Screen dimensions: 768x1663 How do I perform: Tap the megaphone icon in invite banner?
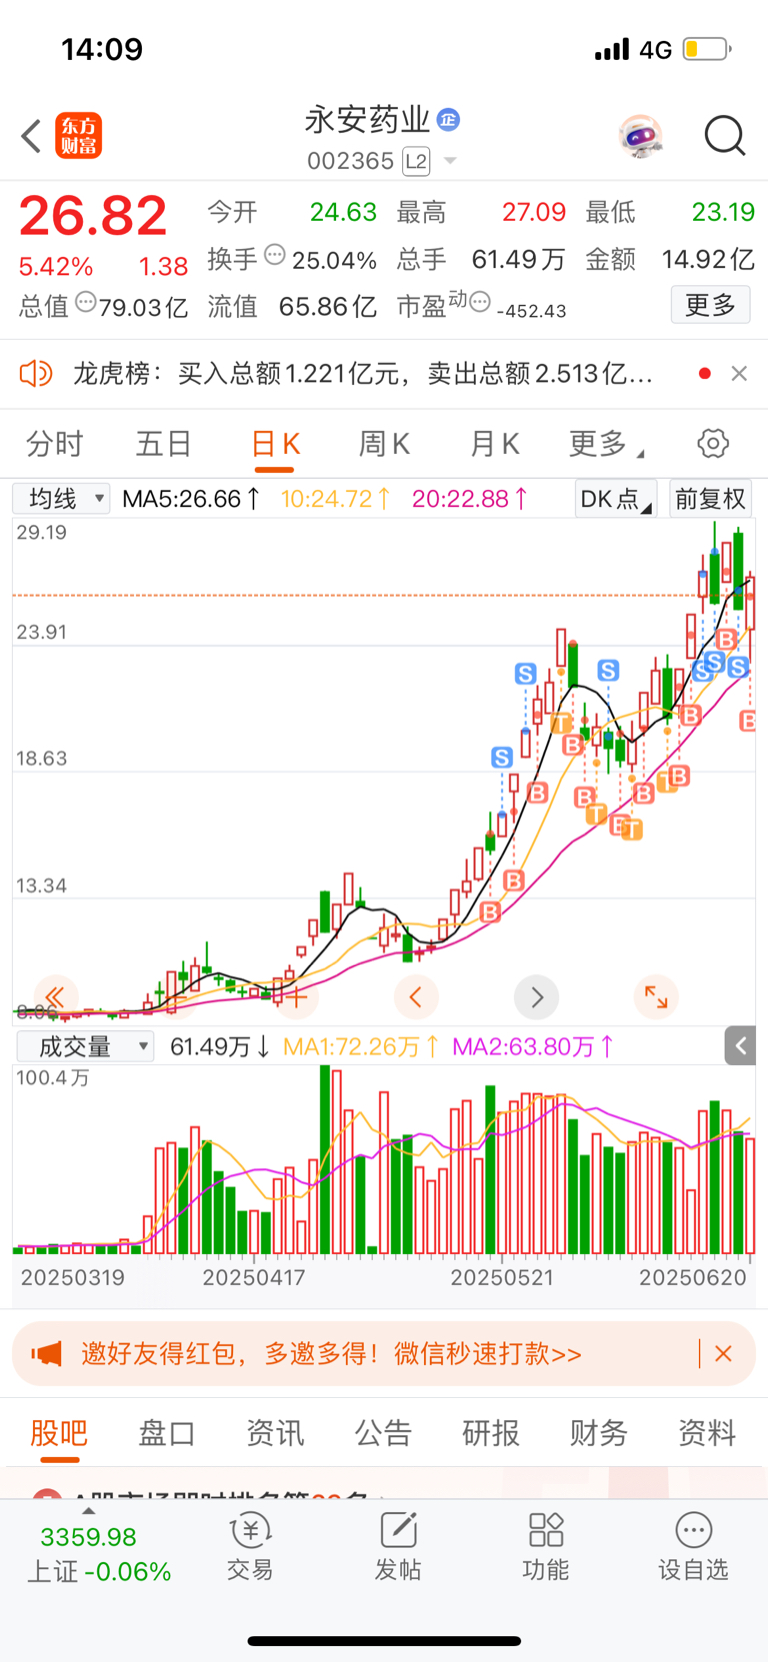(x=46, y=1354)
